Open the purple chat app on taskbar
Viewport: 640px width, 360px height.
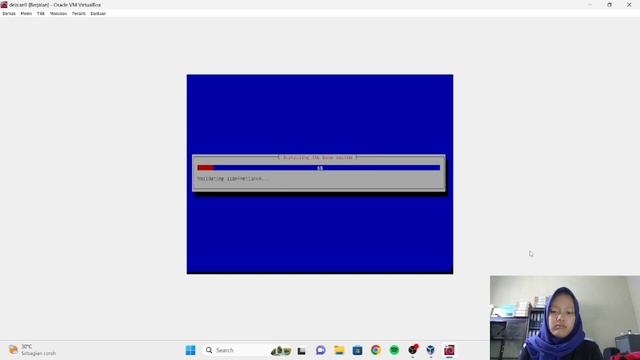click(320, 350)
